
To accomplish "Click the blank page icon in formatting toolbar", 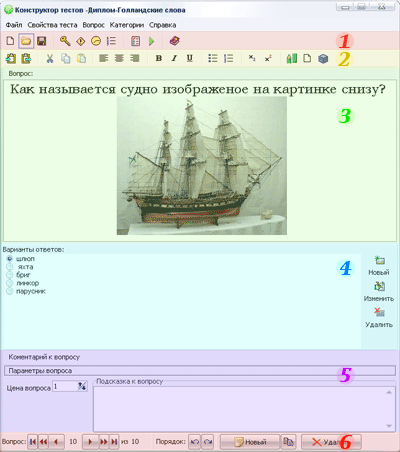I will (307, 58).
